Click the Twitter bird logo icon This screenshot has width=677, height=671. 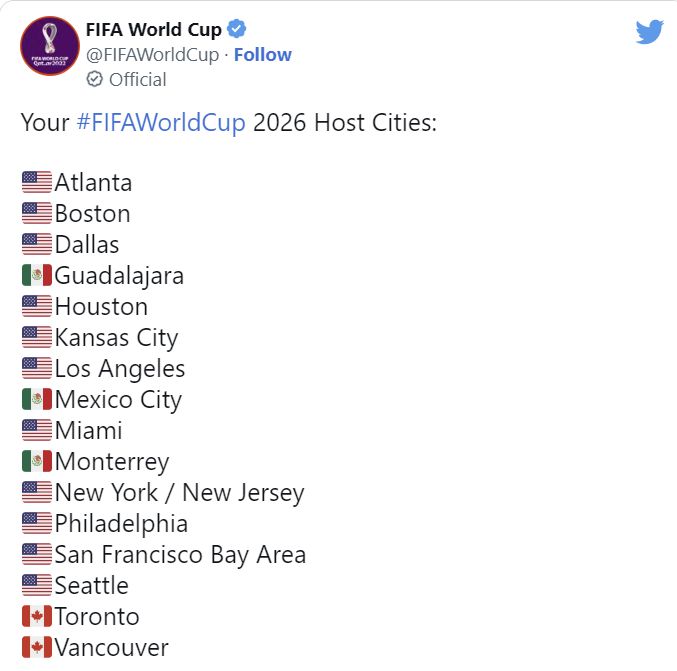[649, 32]
